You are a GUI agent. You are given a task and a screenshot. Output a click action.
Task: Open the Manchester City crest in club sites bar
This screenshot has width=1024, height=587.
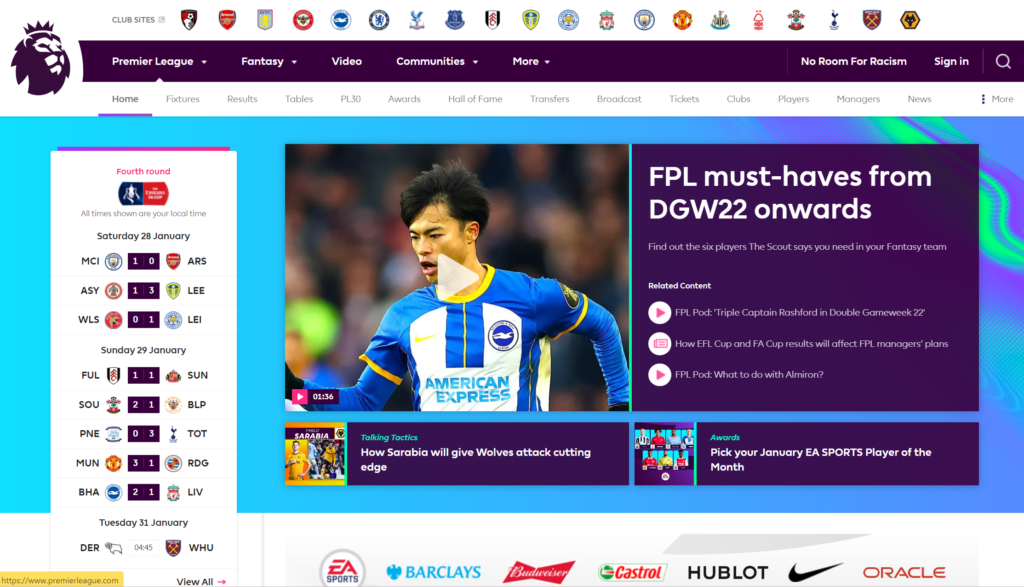pos(645,20)
